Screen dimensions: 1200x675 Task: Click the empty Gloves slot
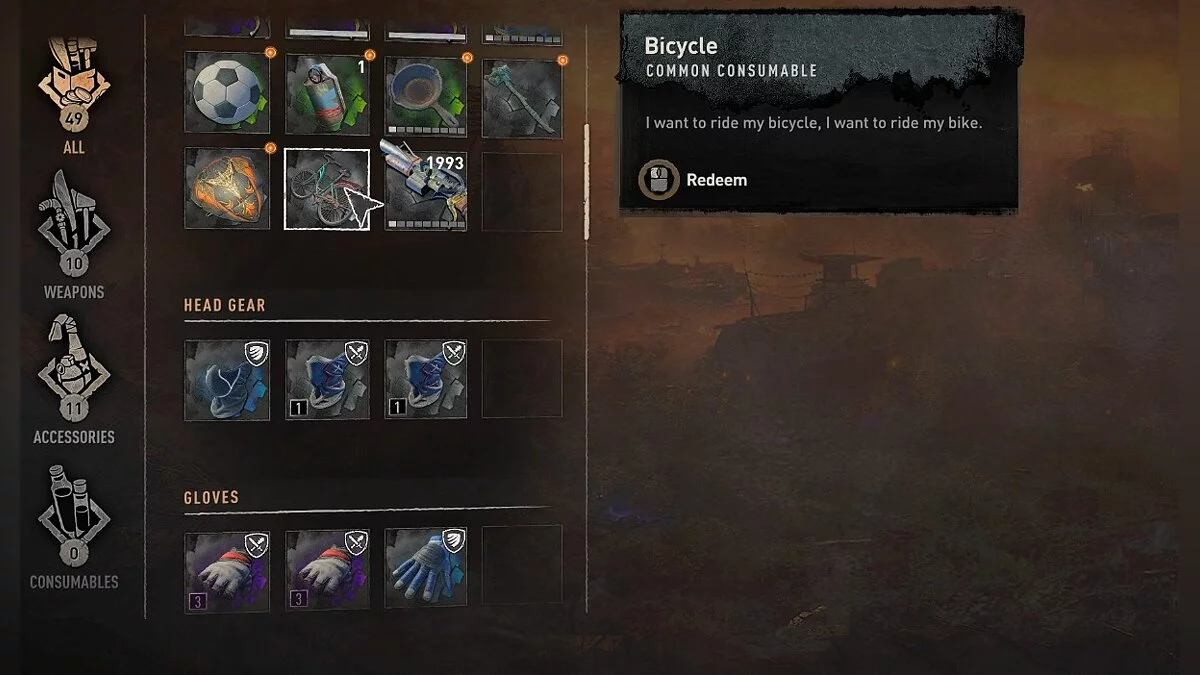pyautogui.click(x=522, y=565)
